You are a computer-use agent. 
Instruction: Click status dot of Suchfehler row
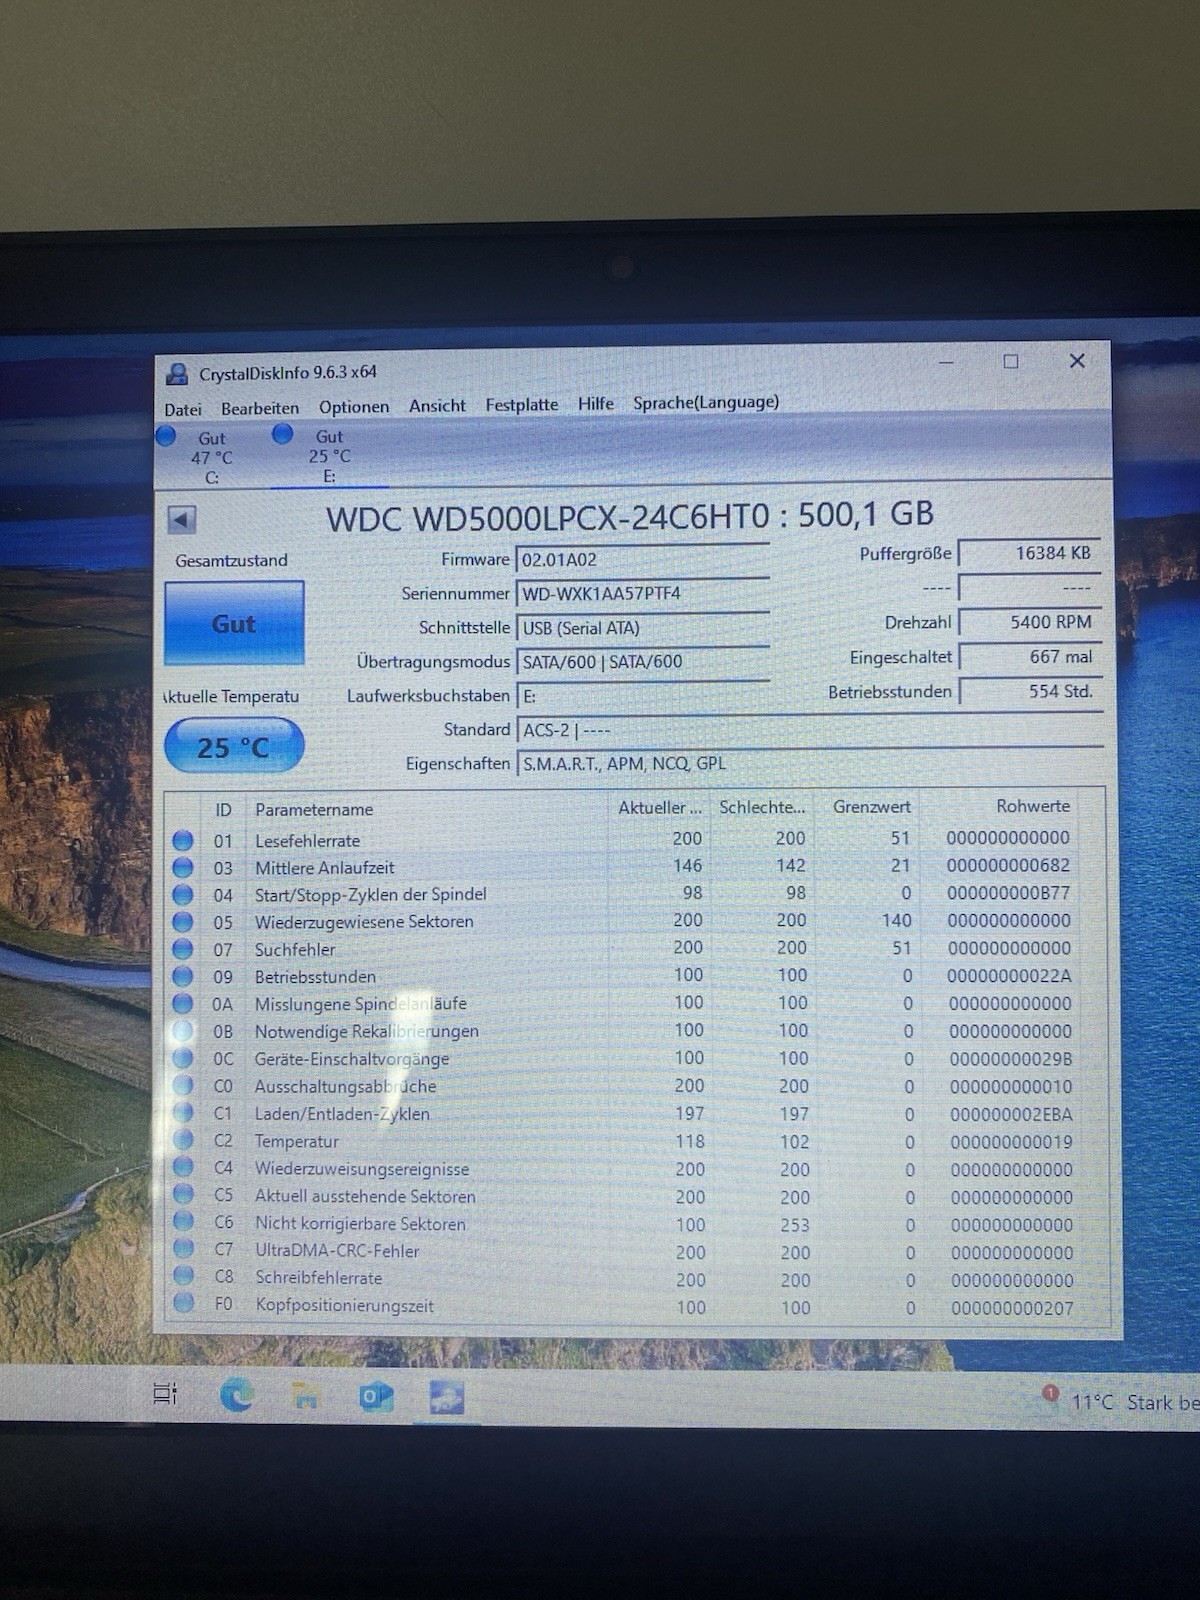pyautogui.click(x=183, y=948)
